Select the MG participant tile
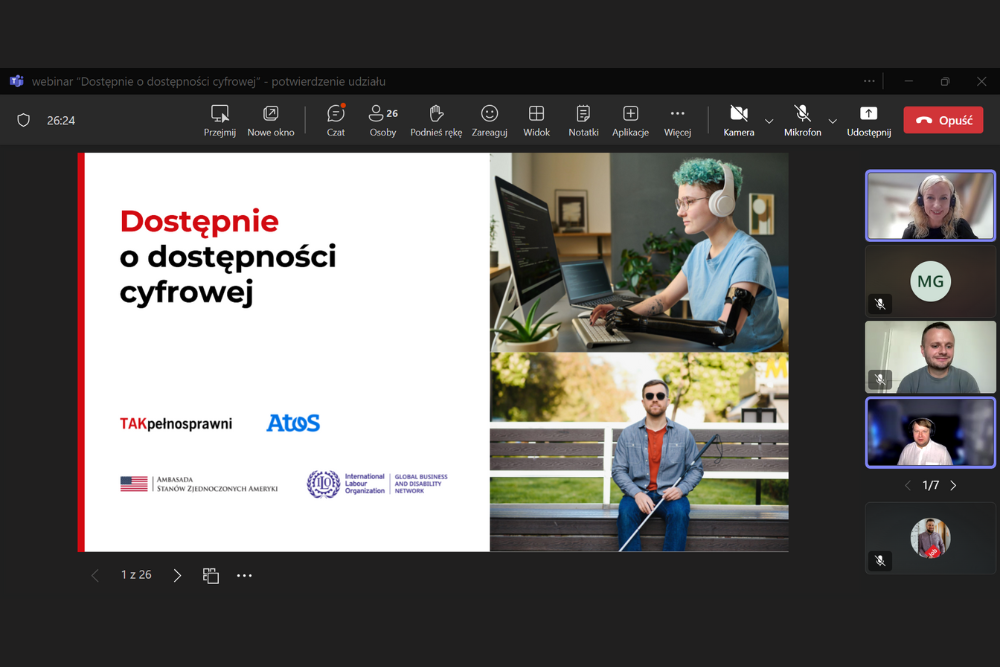This screenshot has height=667, width=1000. 930,281
